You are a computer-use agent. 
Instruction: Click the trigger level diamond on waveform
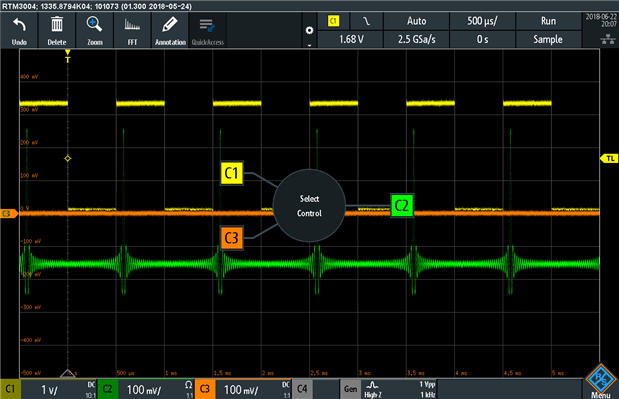[x=68, y=159]
